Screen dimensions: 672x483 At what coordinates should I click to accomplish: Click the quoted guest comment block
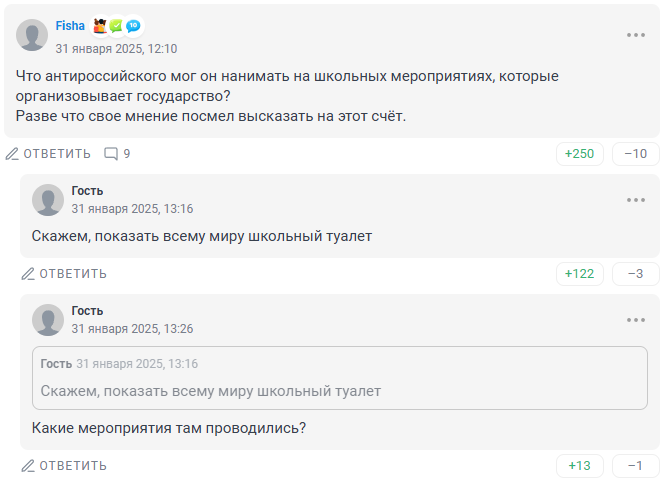(x=340, y=378)
